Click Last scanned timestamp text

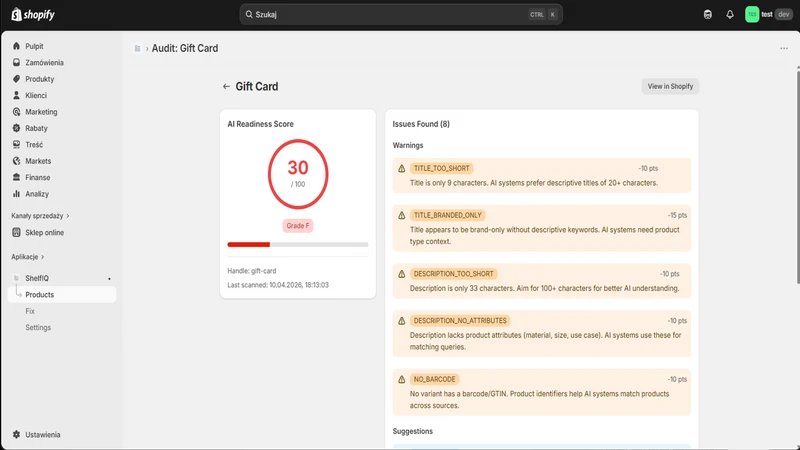(x=278, y=285)
